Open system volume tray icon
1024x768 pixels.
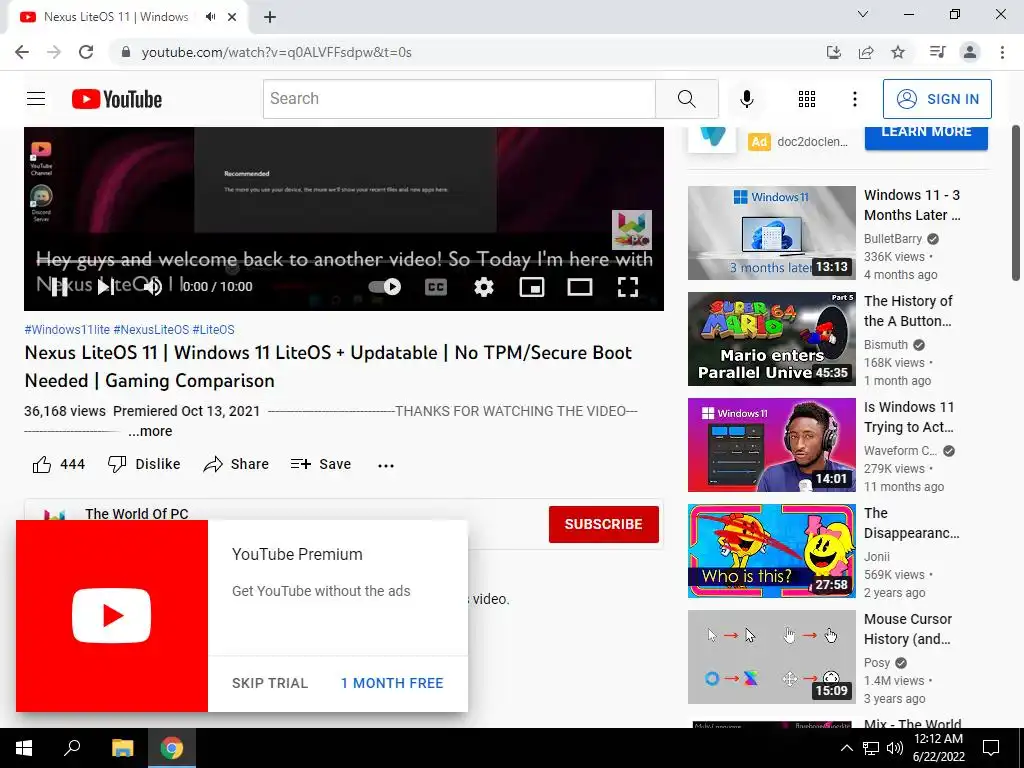(x=895, y=748)
